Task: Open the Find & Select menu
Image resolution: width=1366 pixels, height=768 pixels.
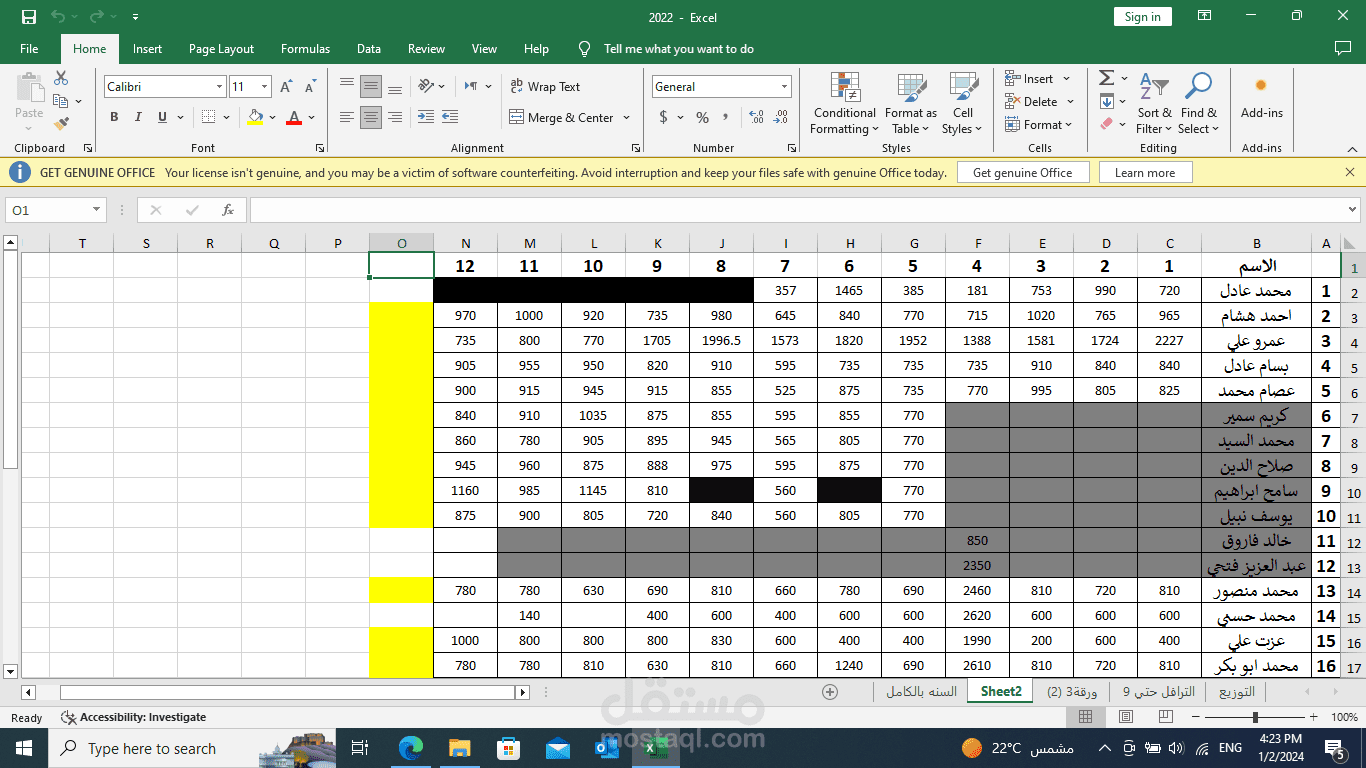Action: [1198, 103]
